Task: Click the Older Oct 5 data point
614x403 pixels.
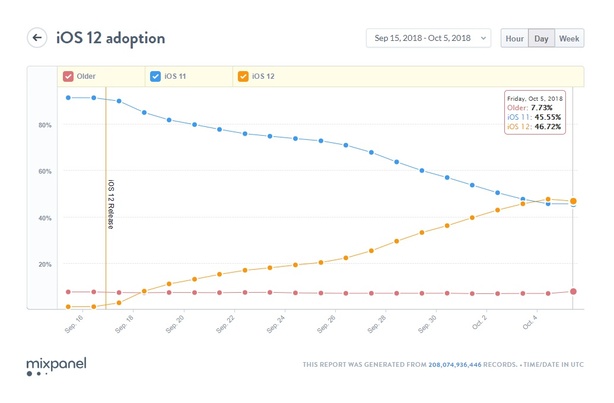Action: [x=573, y=291]
